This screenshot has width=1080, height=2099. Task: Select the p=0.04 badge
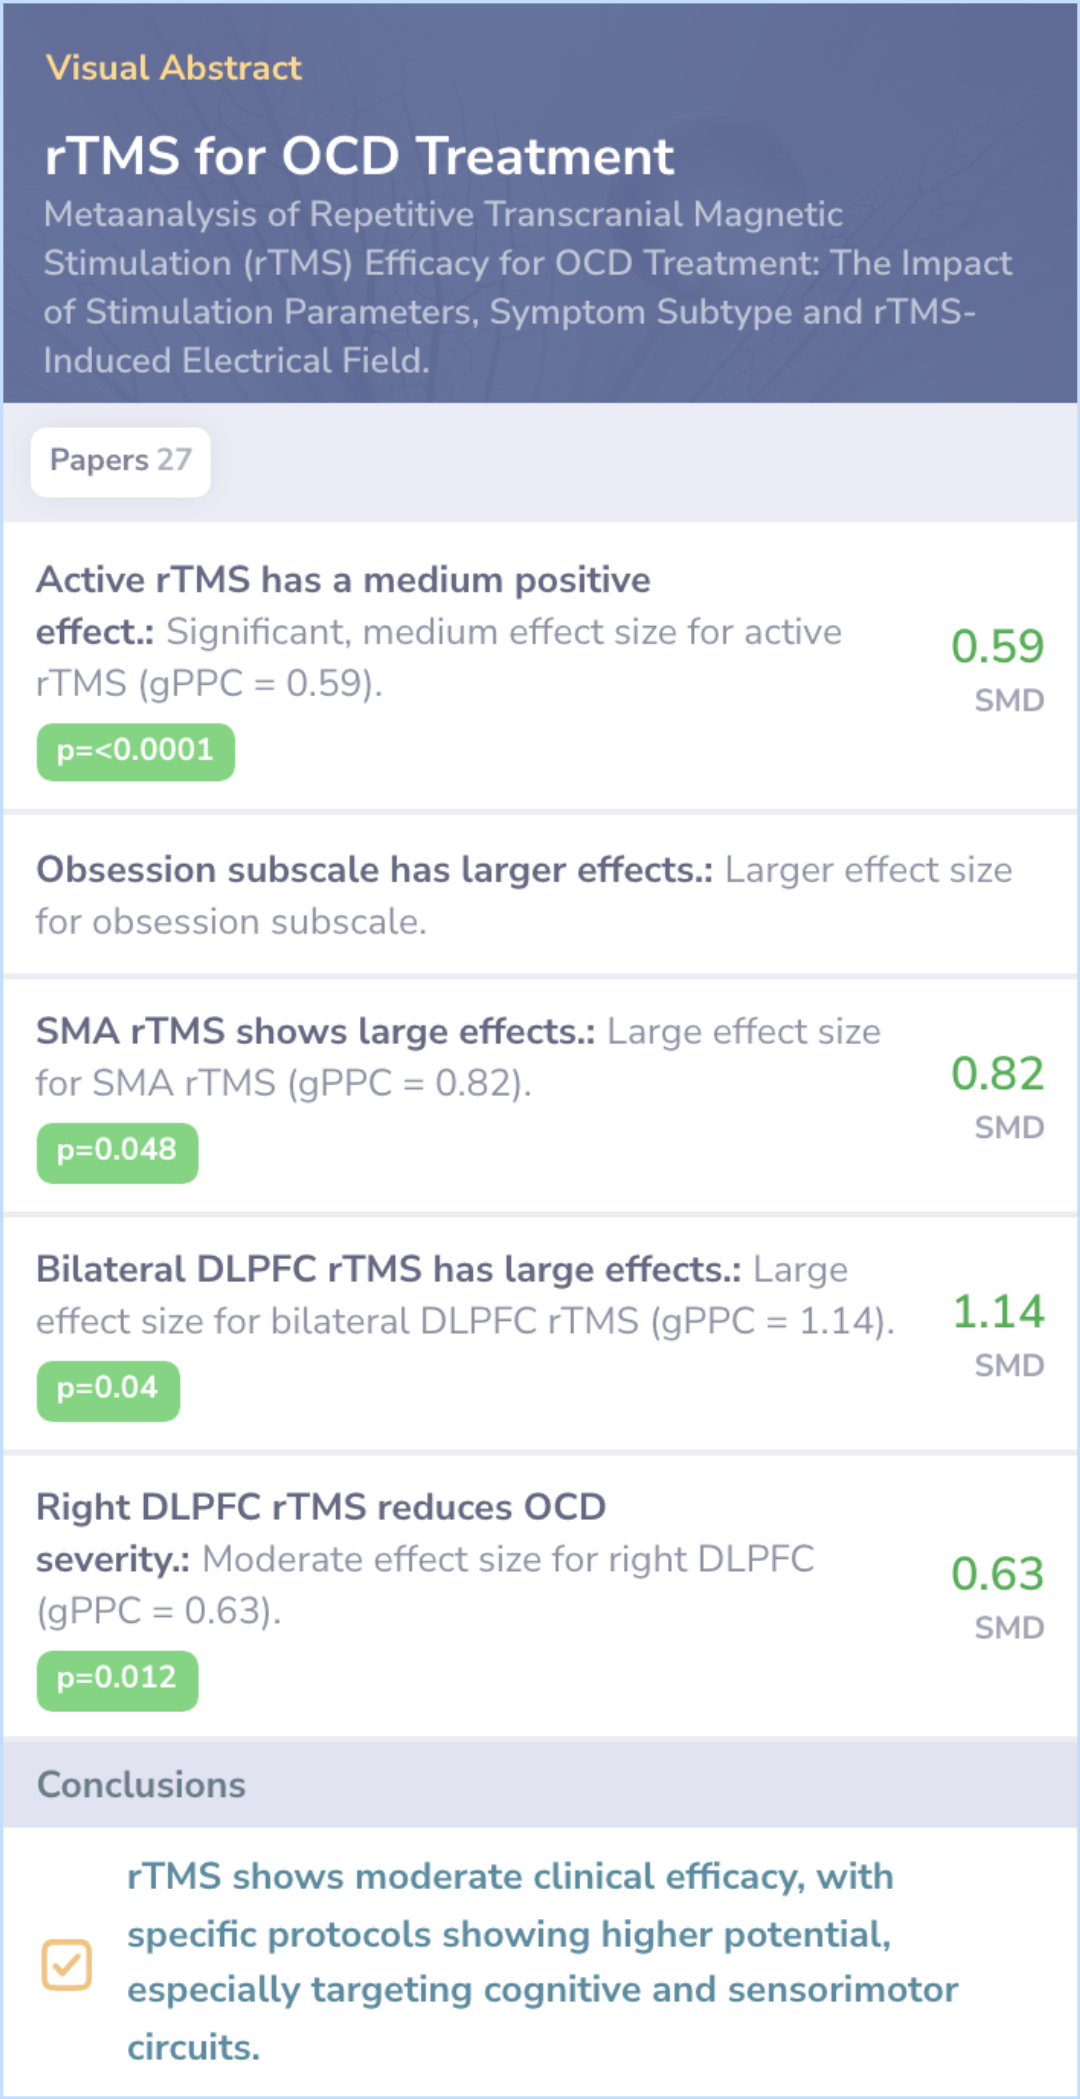click(x=108, y=1389)
